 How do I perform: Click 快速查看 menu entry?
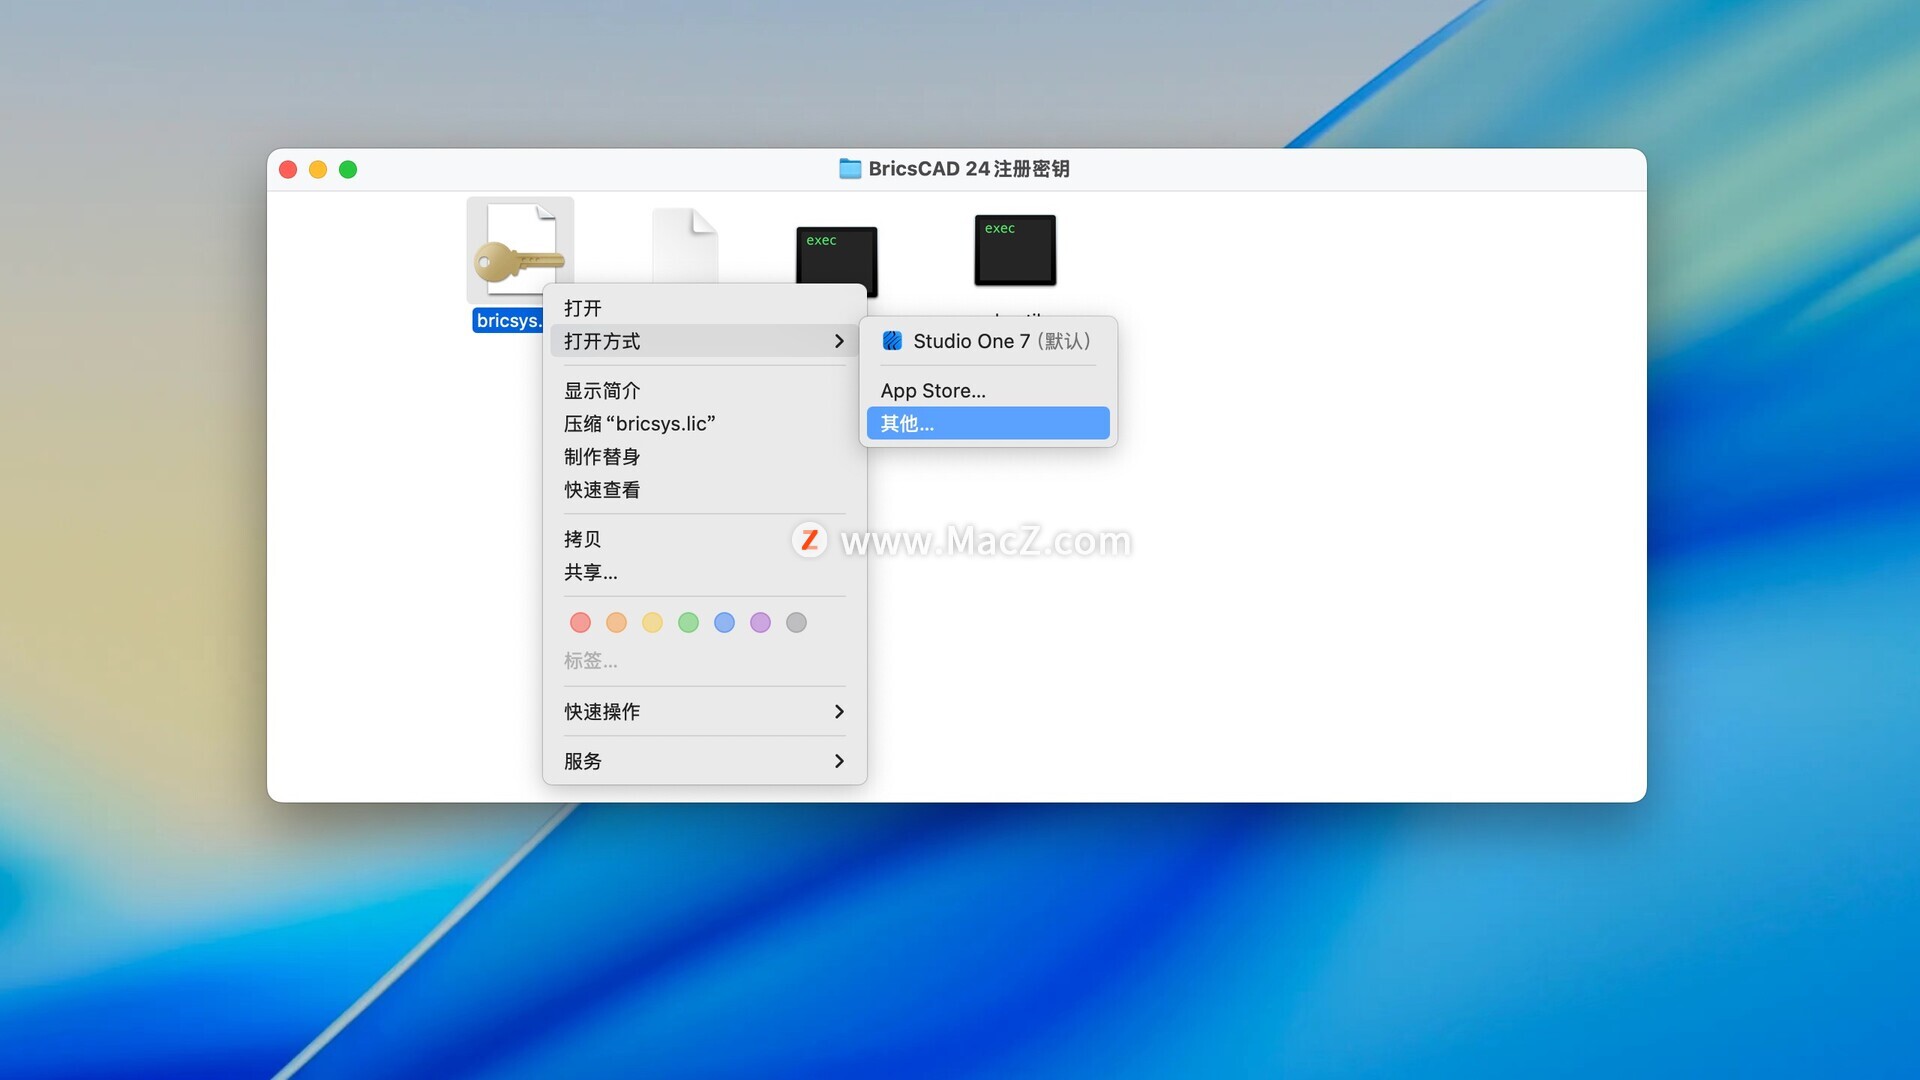(602, 490)
